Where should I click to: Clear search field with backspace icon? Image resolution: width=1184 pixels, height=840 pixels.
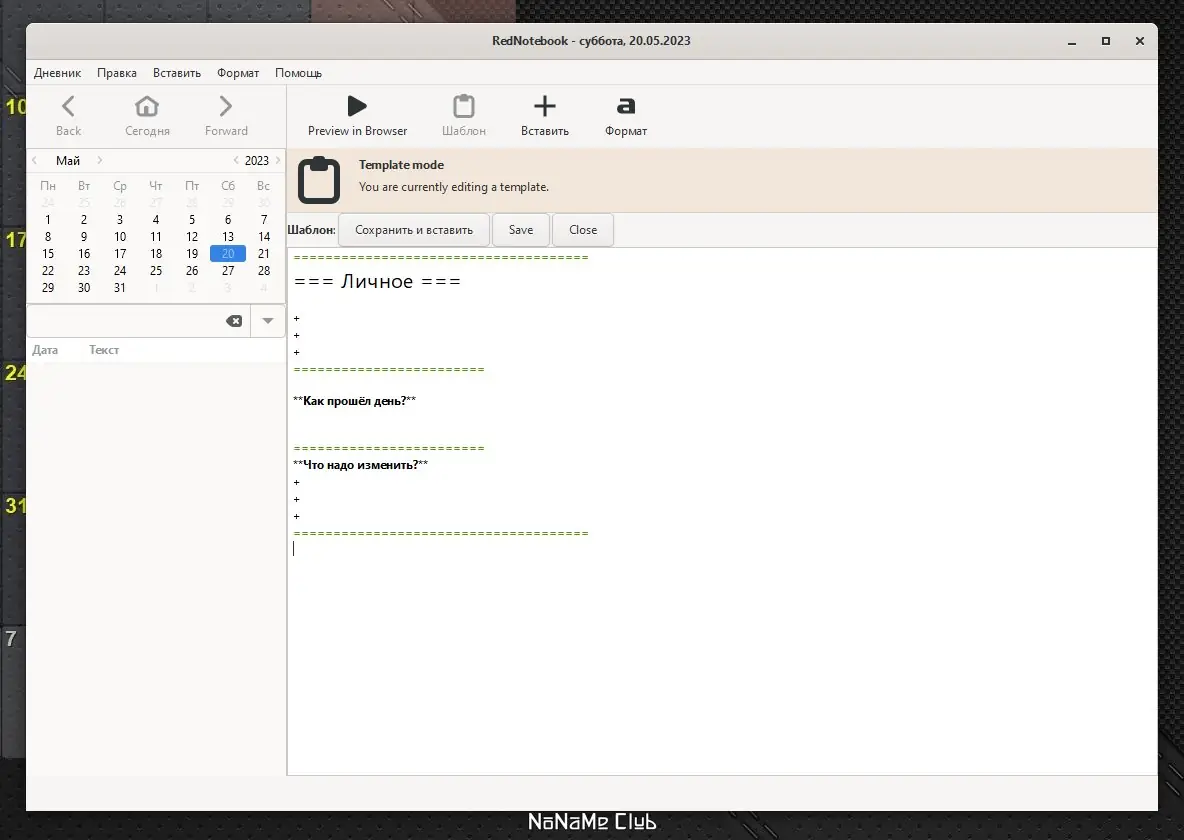pos(233,321)
